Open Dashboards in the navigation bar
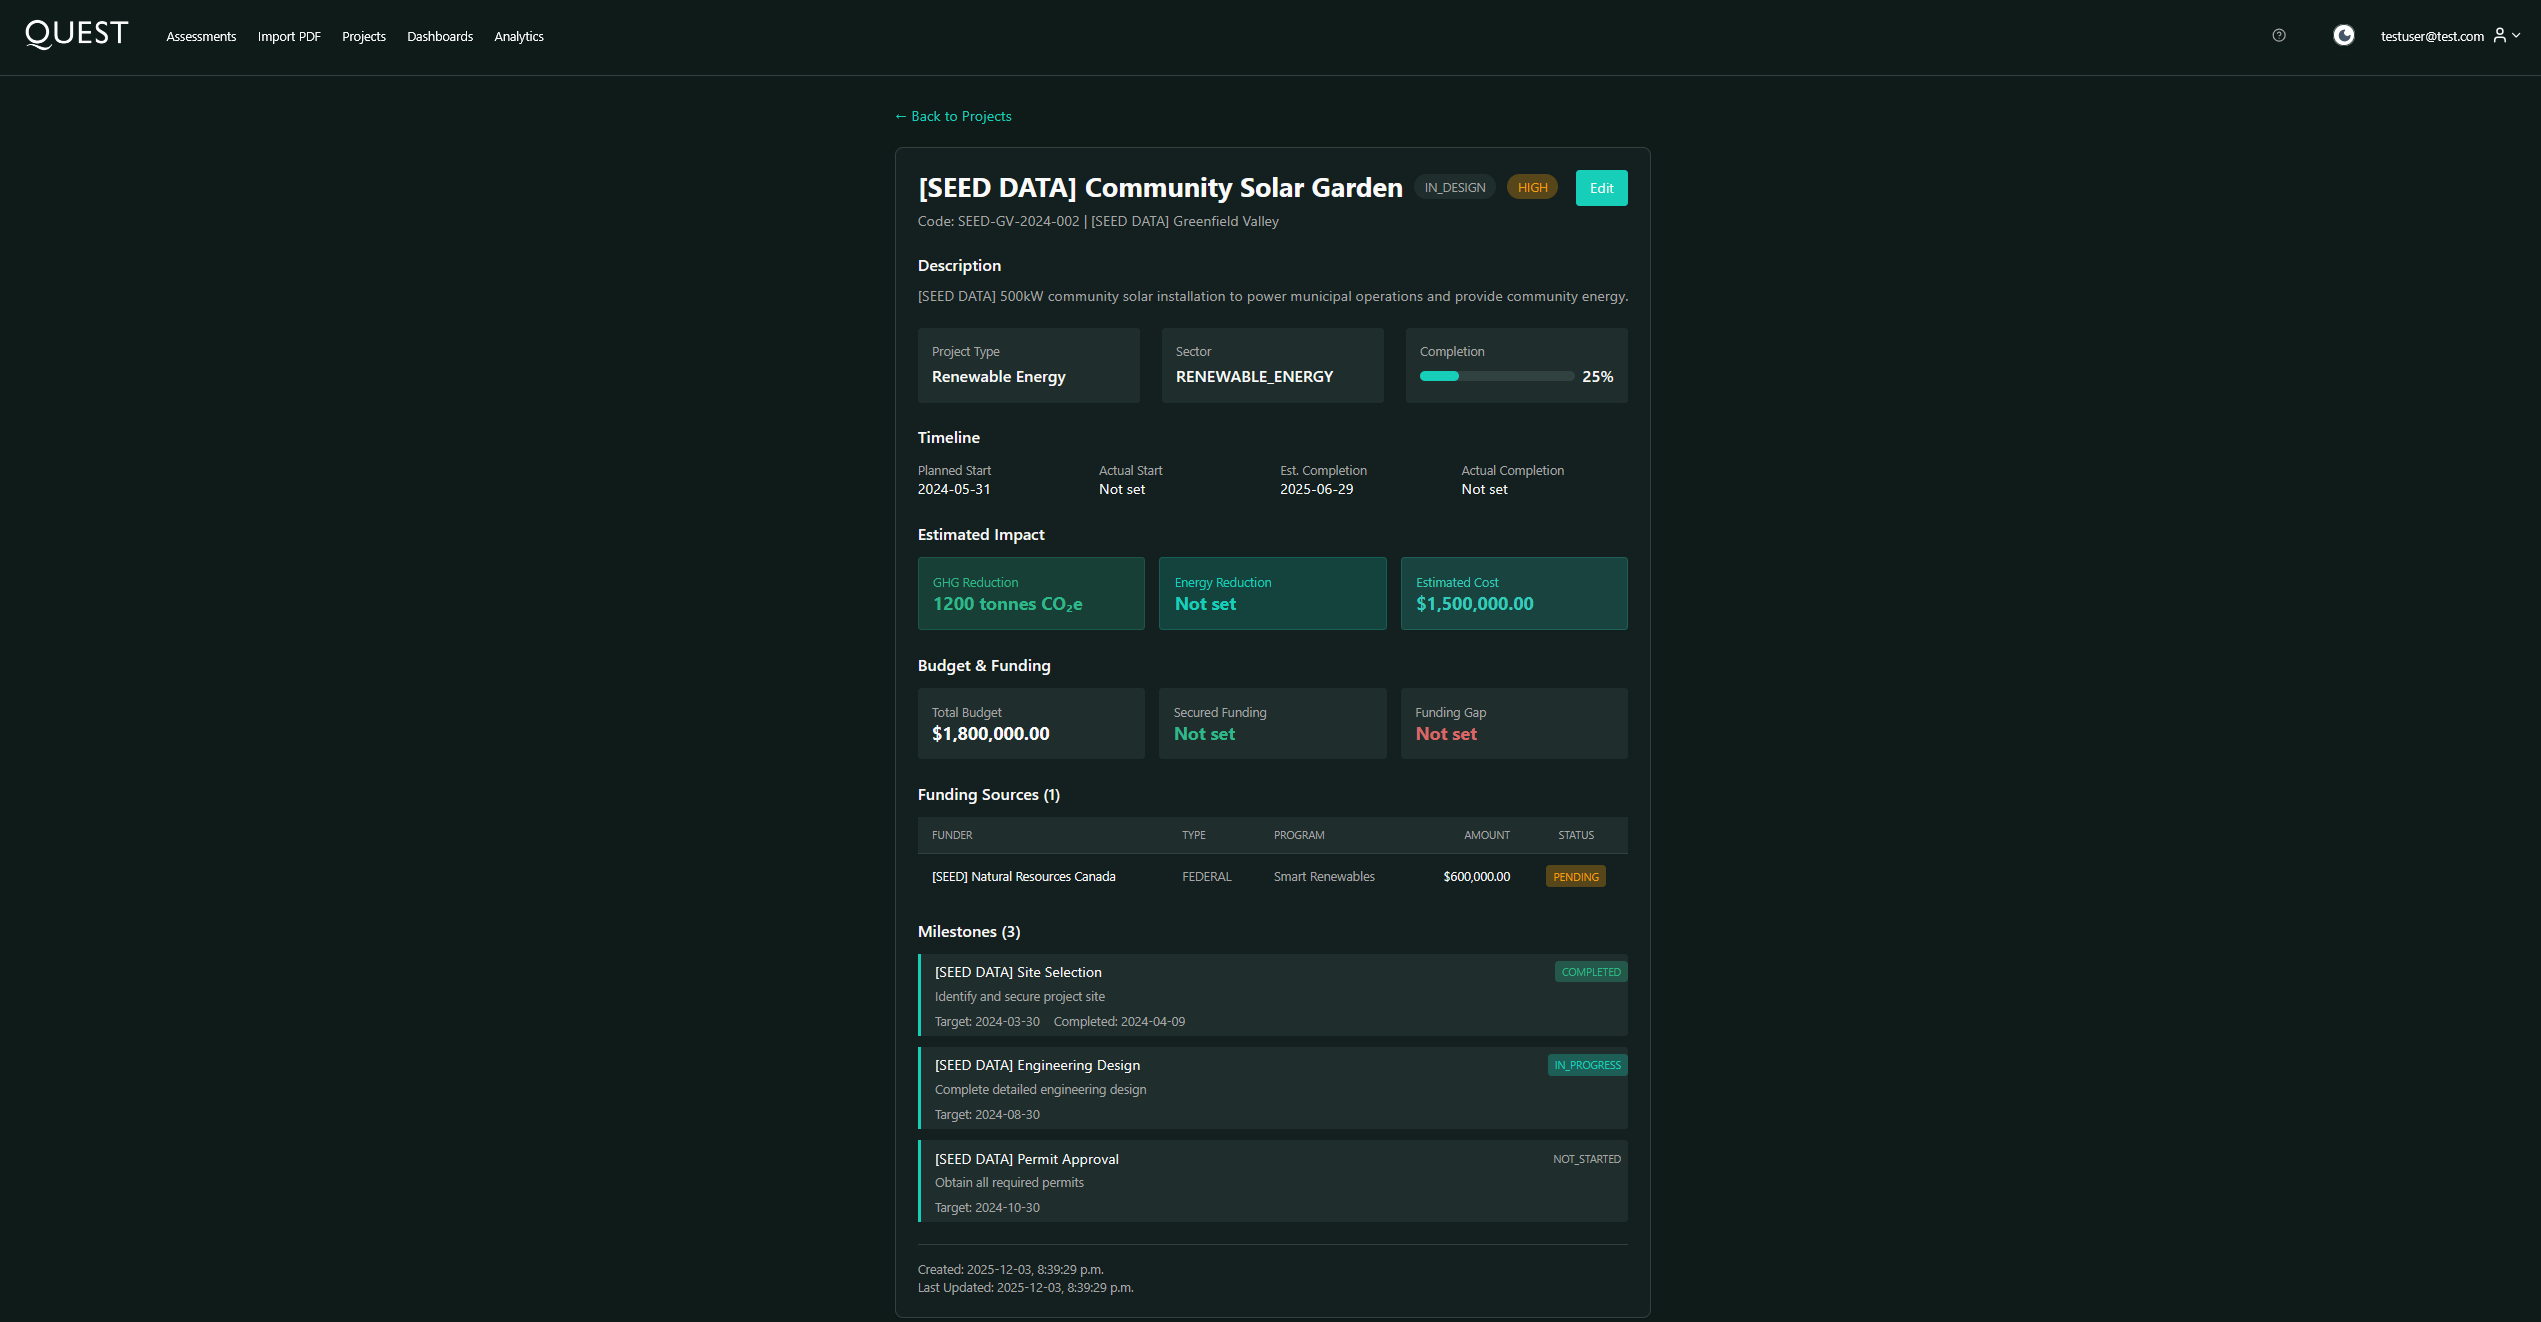This screenshot has width=2541, height=1322. click(x=439, y=37)
